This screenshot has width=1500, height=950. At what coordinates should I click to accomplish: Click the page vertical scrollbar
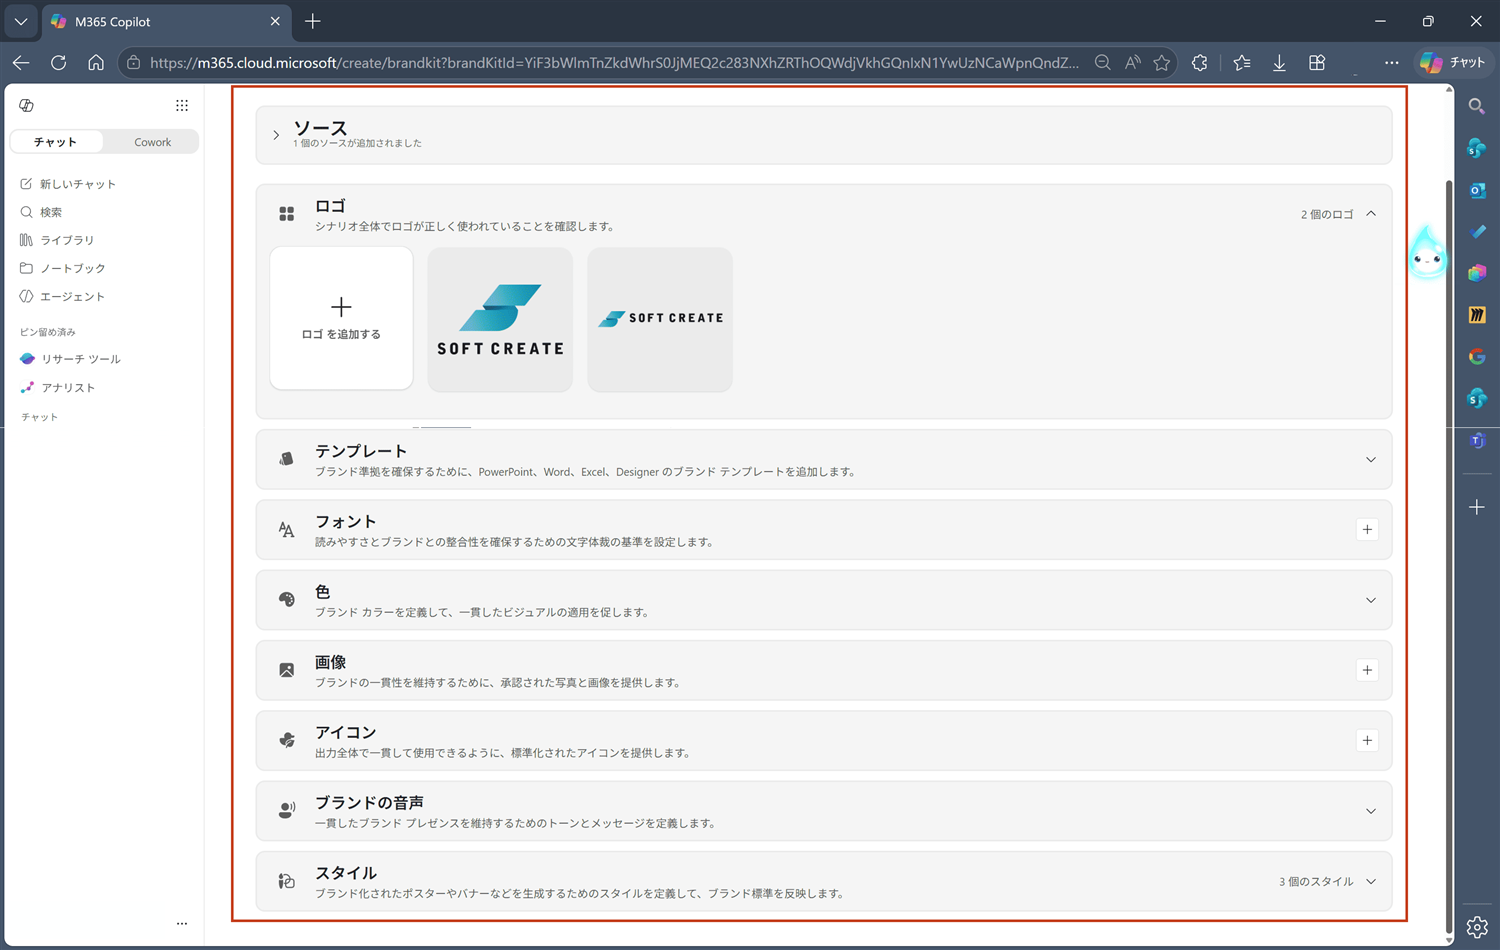click(1449, 555)
